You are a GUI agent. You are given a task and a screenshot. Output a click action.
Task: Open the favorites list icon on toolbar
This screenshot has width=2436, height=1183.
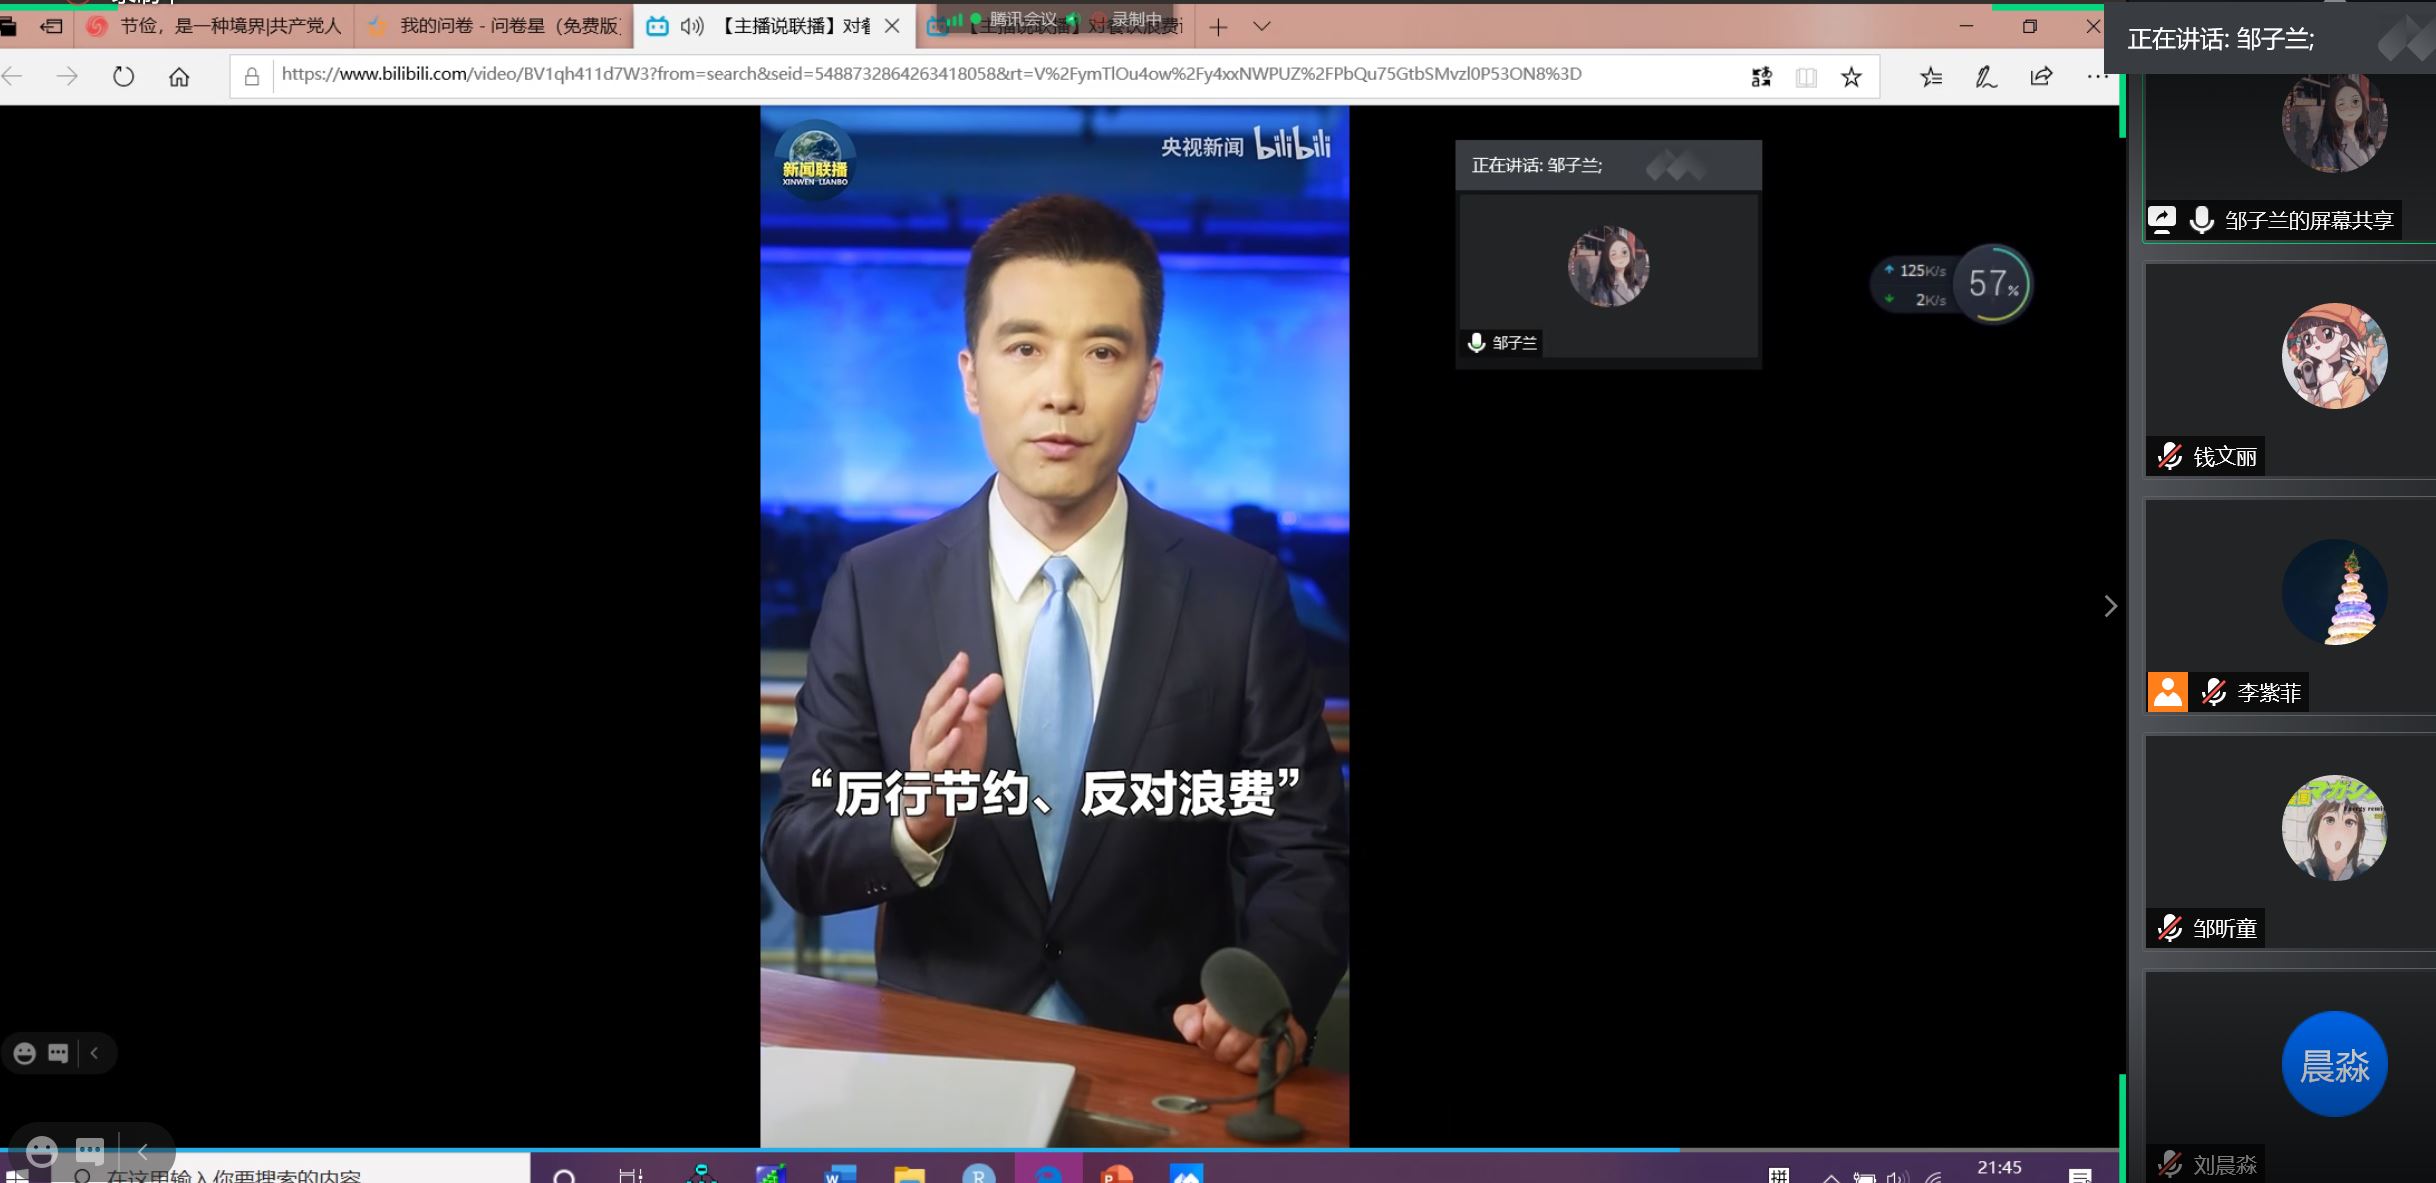(1931, 75)
